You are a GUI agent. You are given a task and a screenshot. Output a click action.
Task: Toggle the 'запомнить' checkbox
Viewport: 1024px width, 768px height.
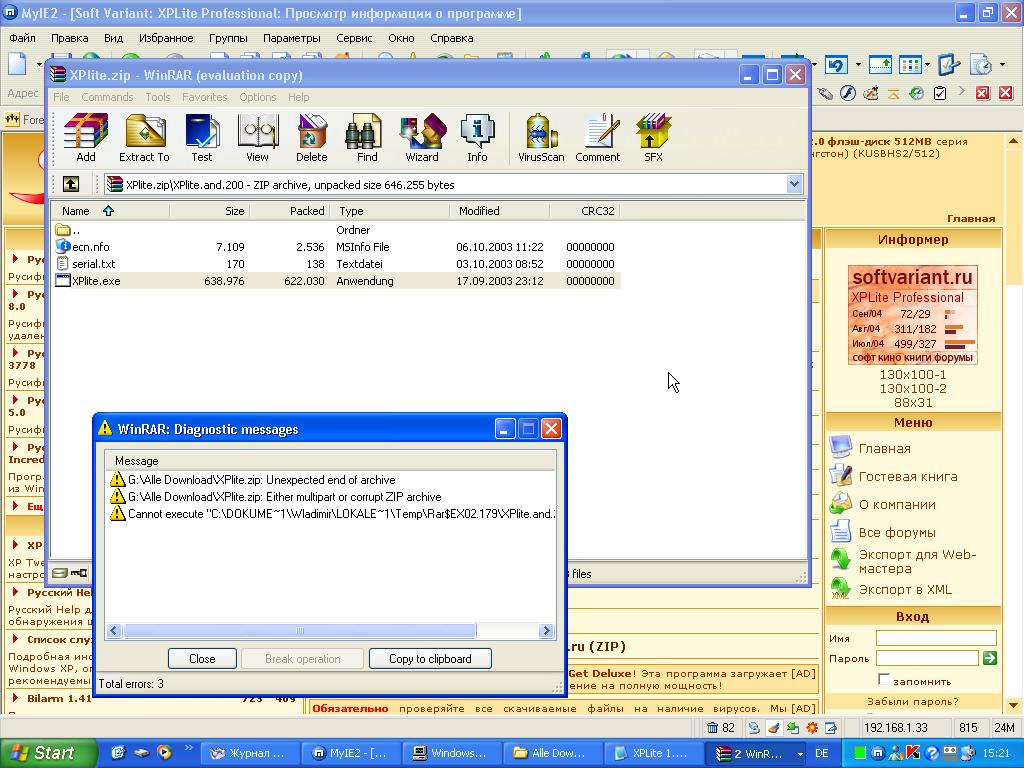tap(884, 680)
